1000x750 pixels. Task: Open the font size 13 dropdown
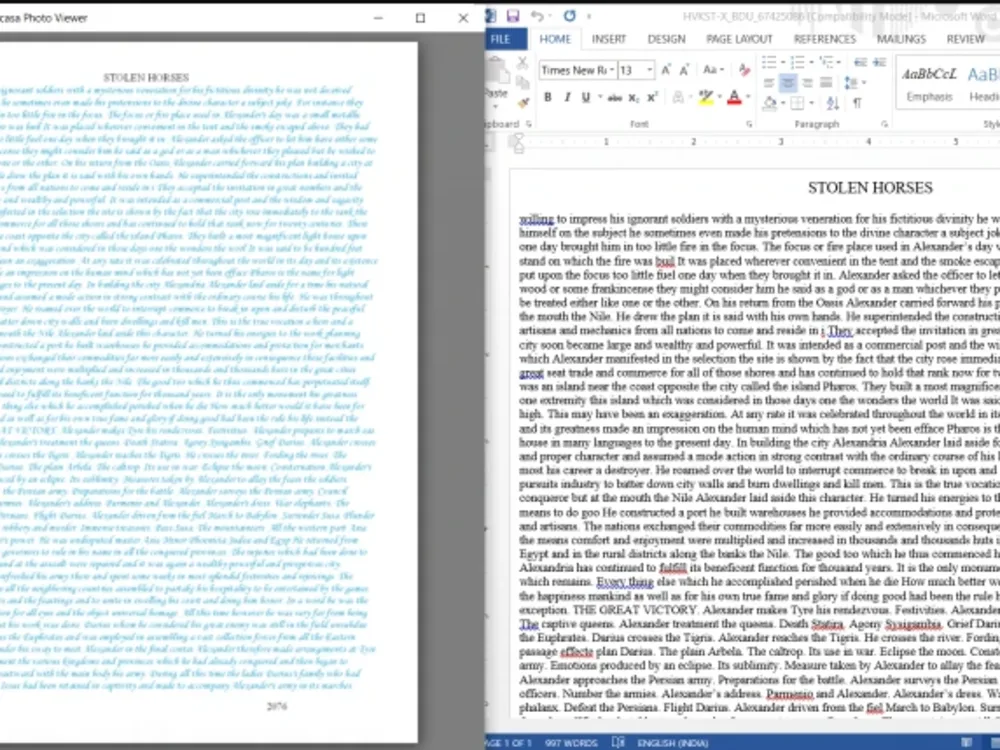[x=650, y=70]
